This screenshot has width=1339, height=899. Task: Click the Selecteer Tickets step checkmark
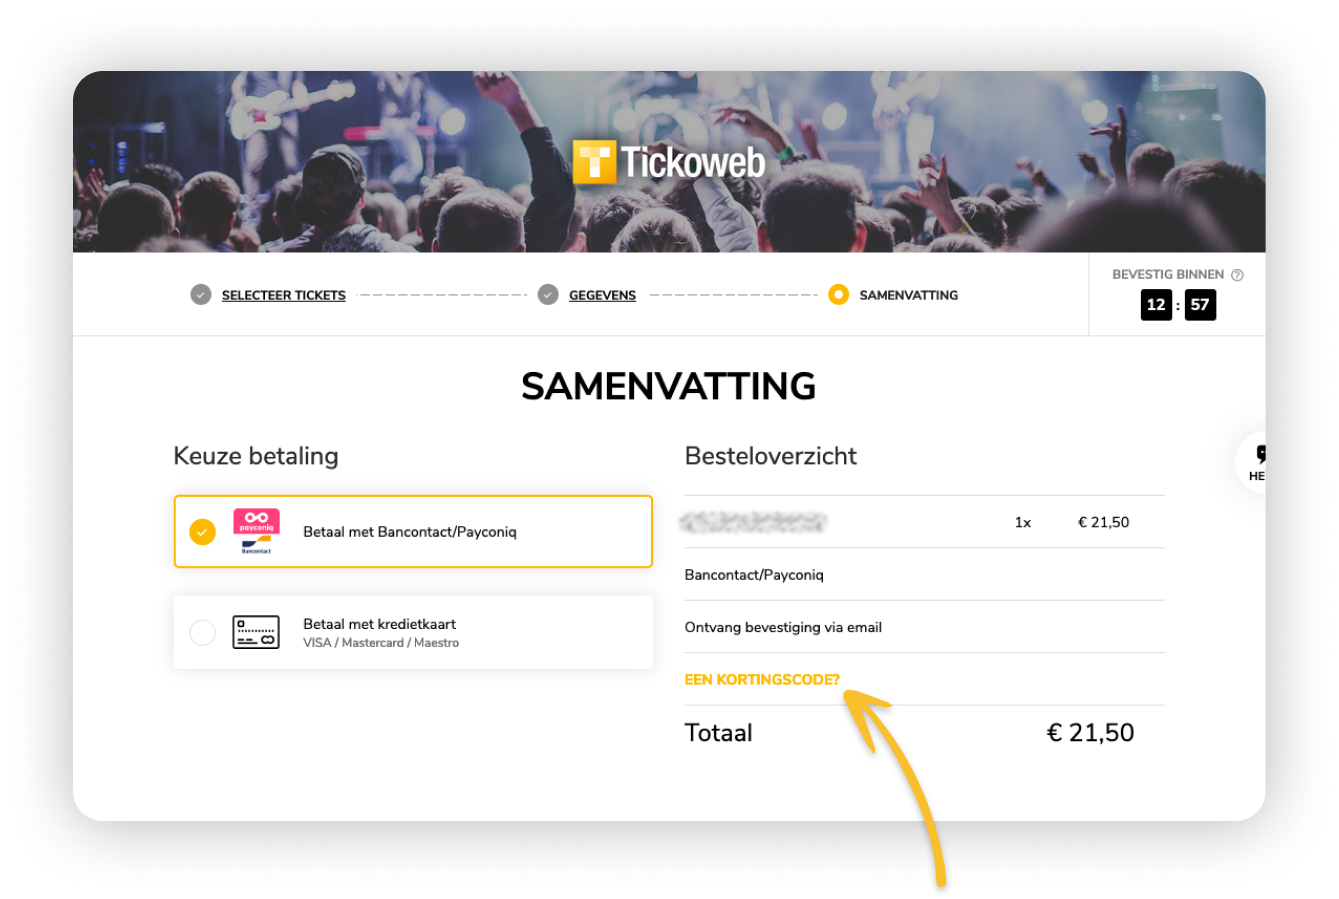click(x=201, y=295)
